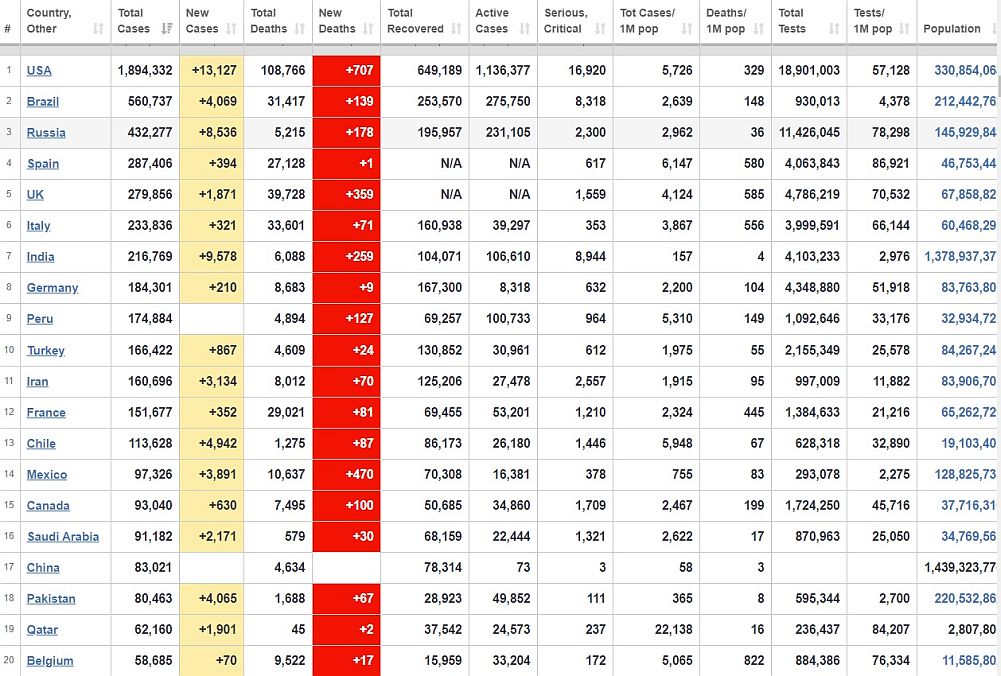Viewport: 1001px width, 676px height.
Task: Click Brazil total deaths value 31,417
Action: pyautogui.click(x=286, y=101)
